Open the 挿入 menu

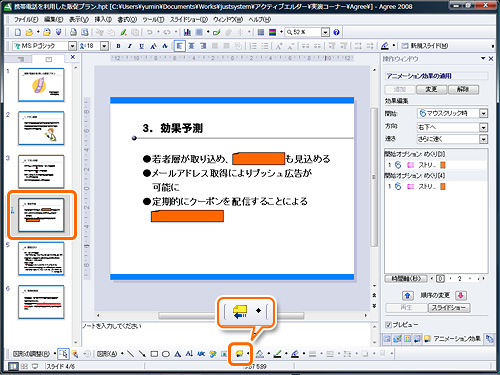[x=103, y=20]
